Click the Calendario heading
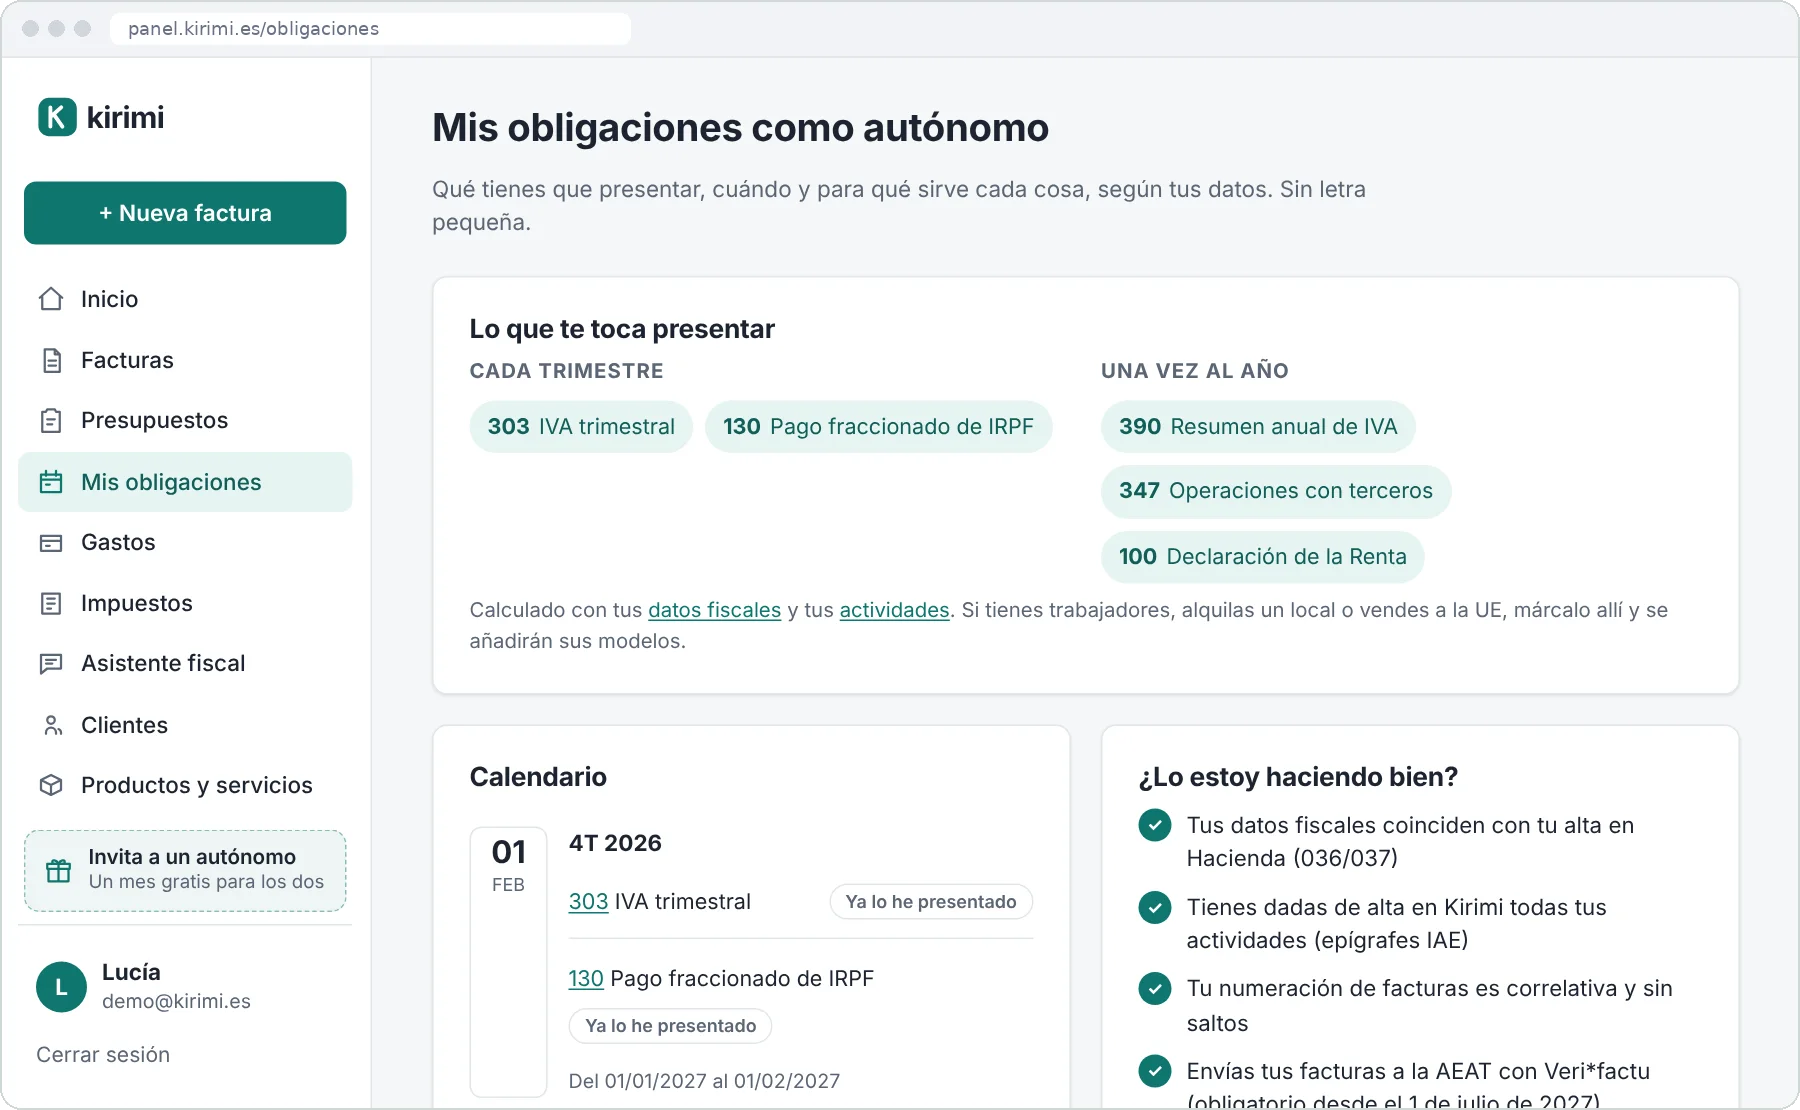The width and height of the screenshot is (1800, 1110). point(538,777)
